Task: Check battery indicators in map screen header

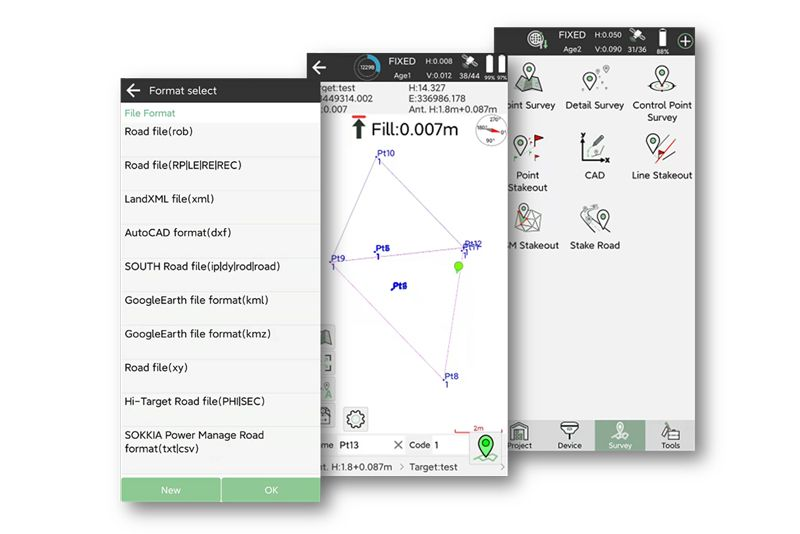Action: 495,67
